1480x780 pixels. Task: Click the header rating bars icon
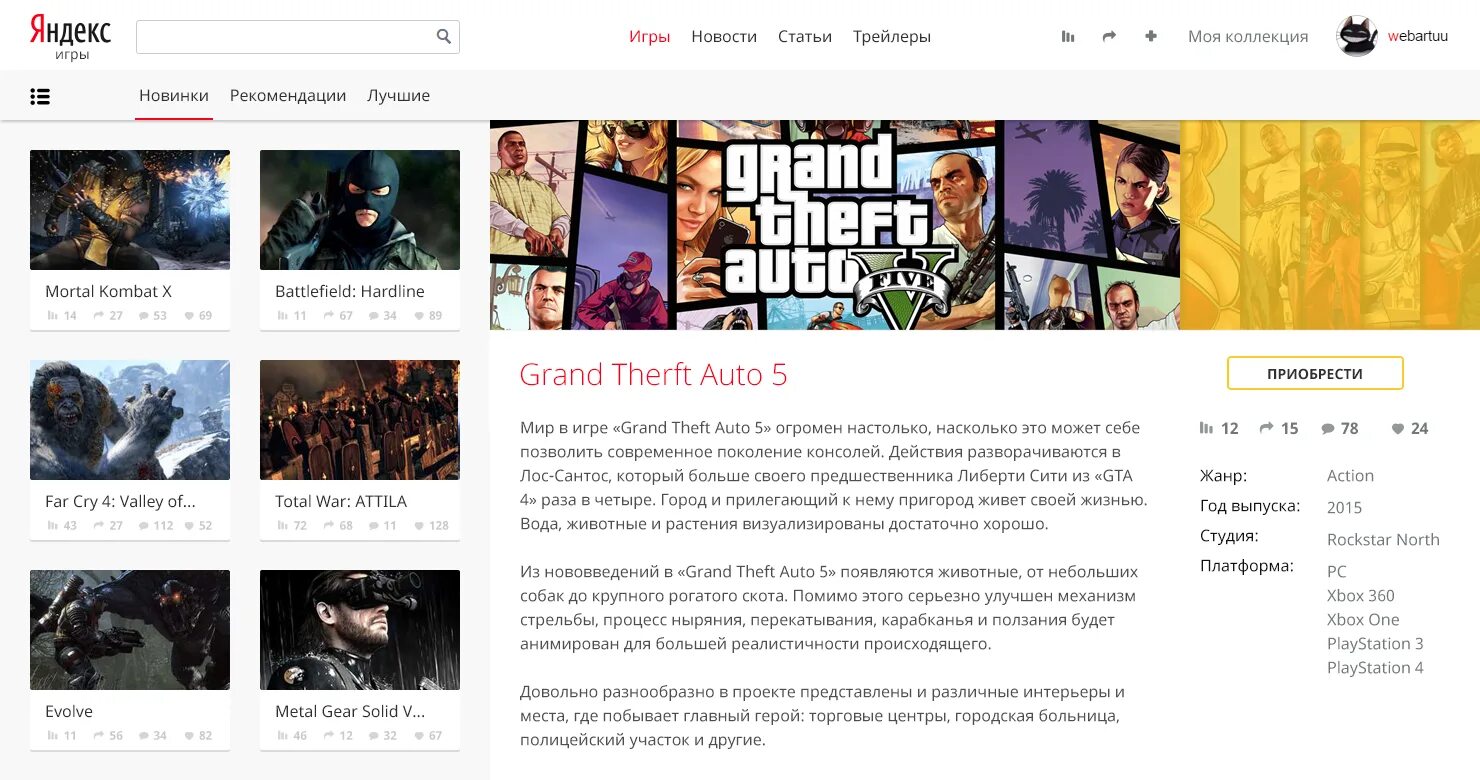(1068, 37)
